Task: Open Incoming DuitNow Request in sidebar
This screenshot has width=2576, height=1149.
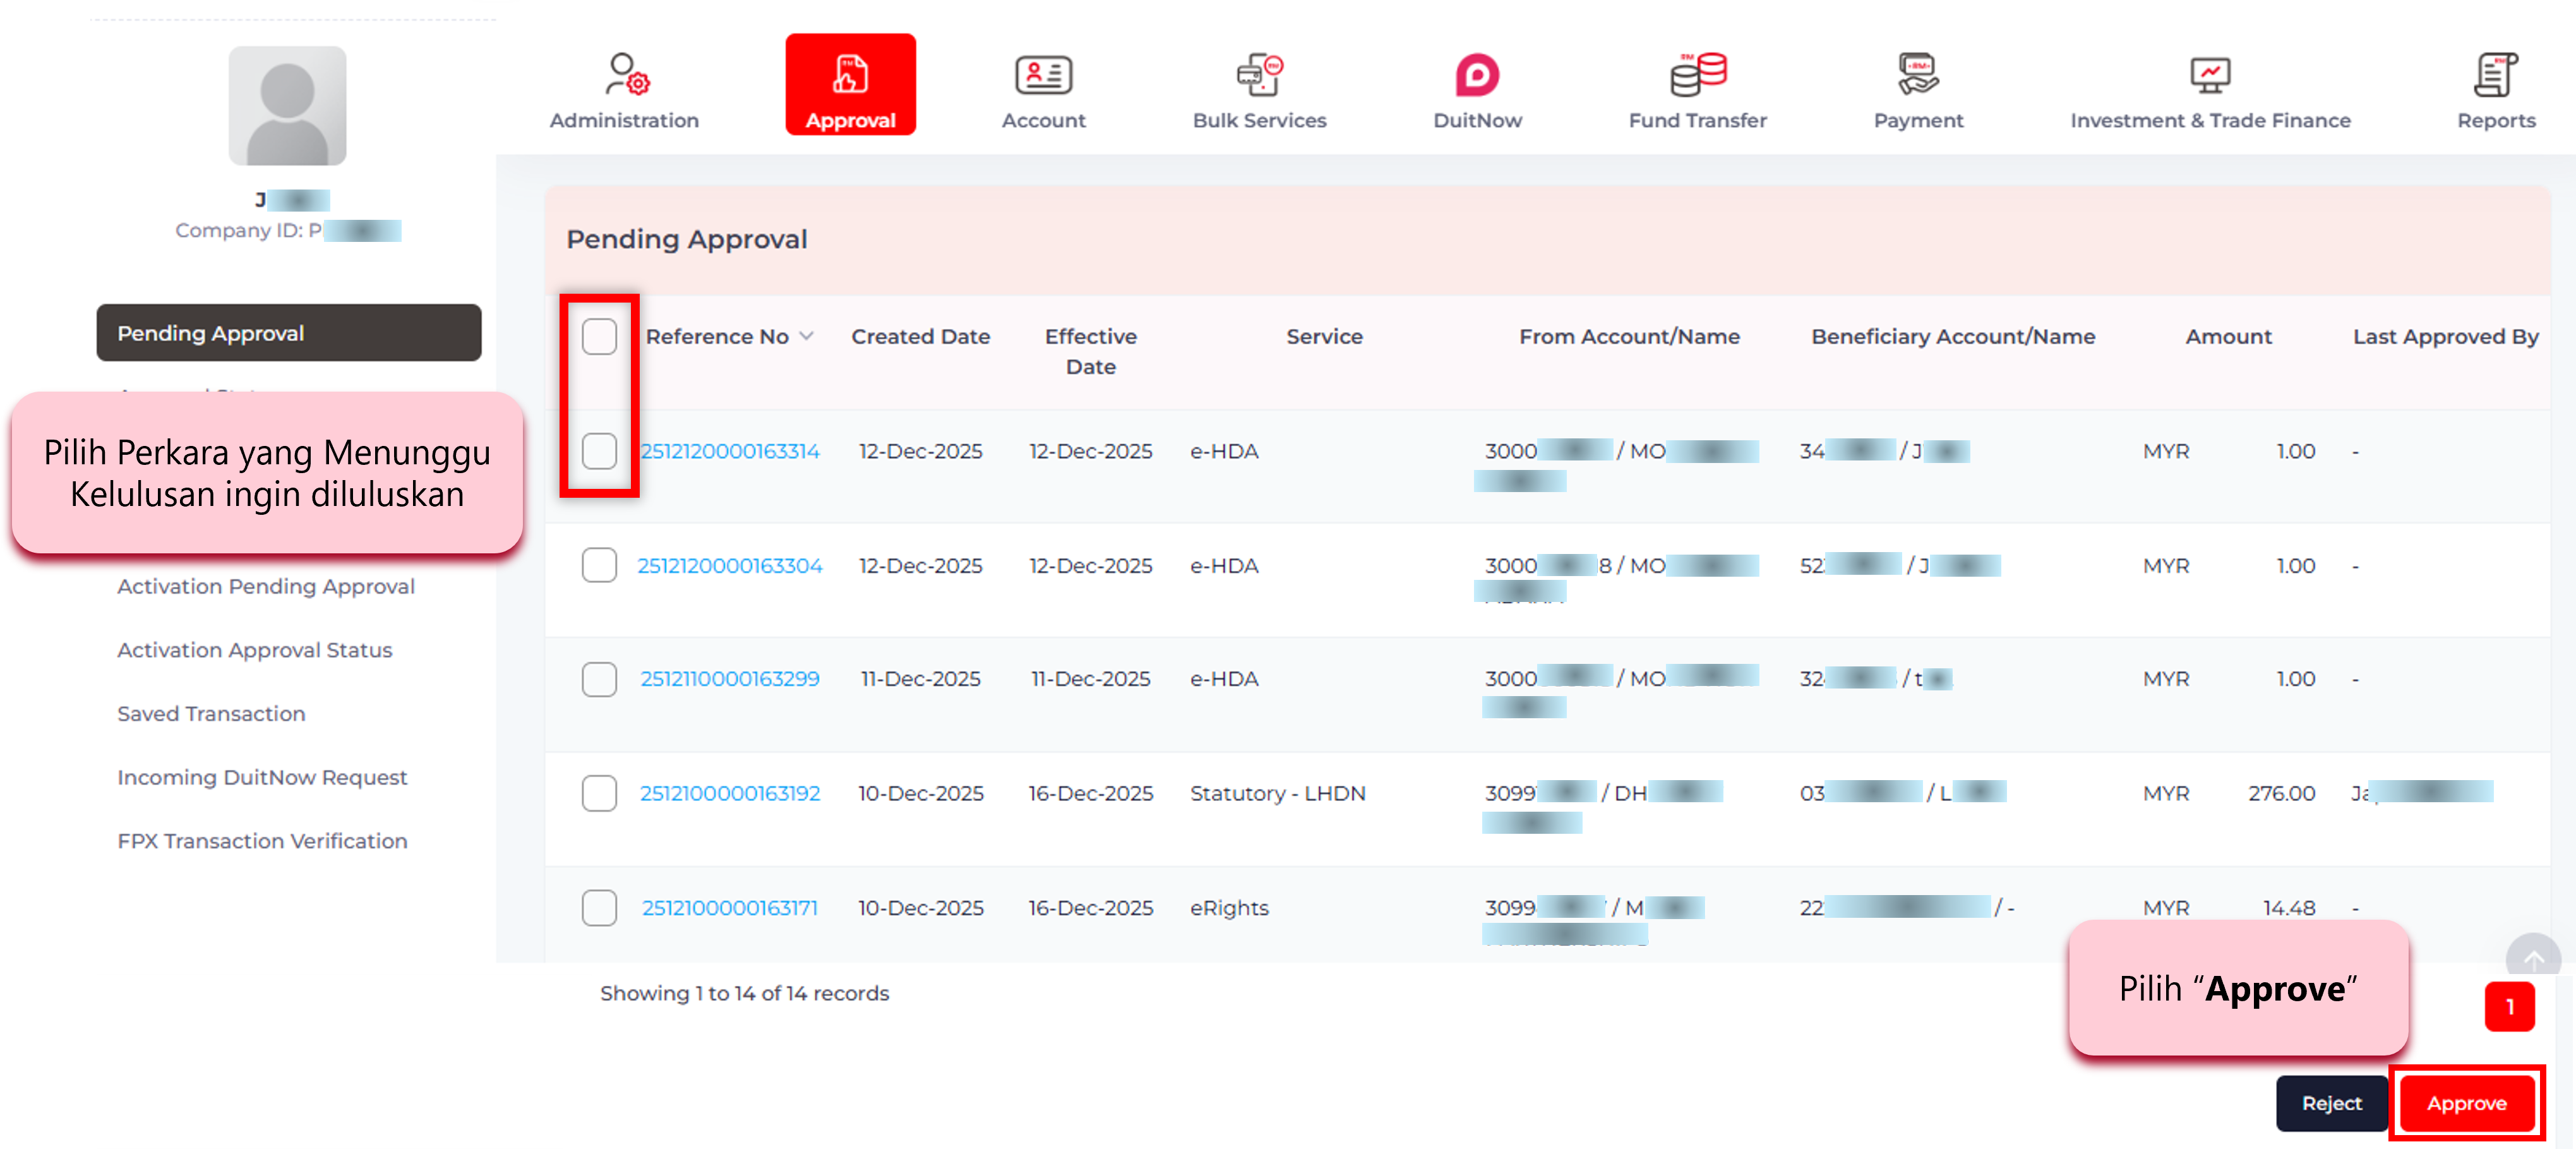Action: click(x=262, y=777)
